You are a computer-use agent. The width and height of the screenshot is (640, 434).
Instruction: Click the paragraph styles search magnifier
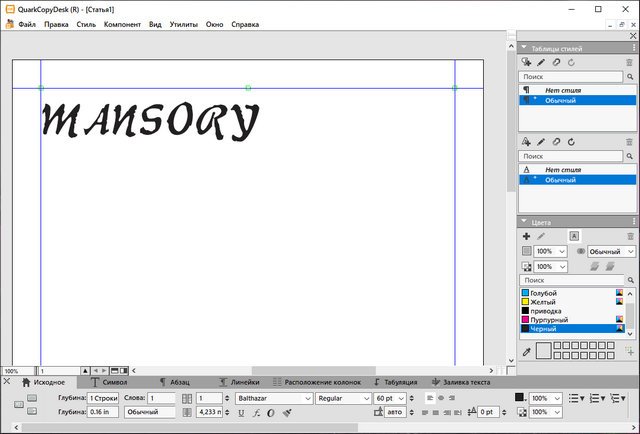pyautogui.click(x=630, y=77)
